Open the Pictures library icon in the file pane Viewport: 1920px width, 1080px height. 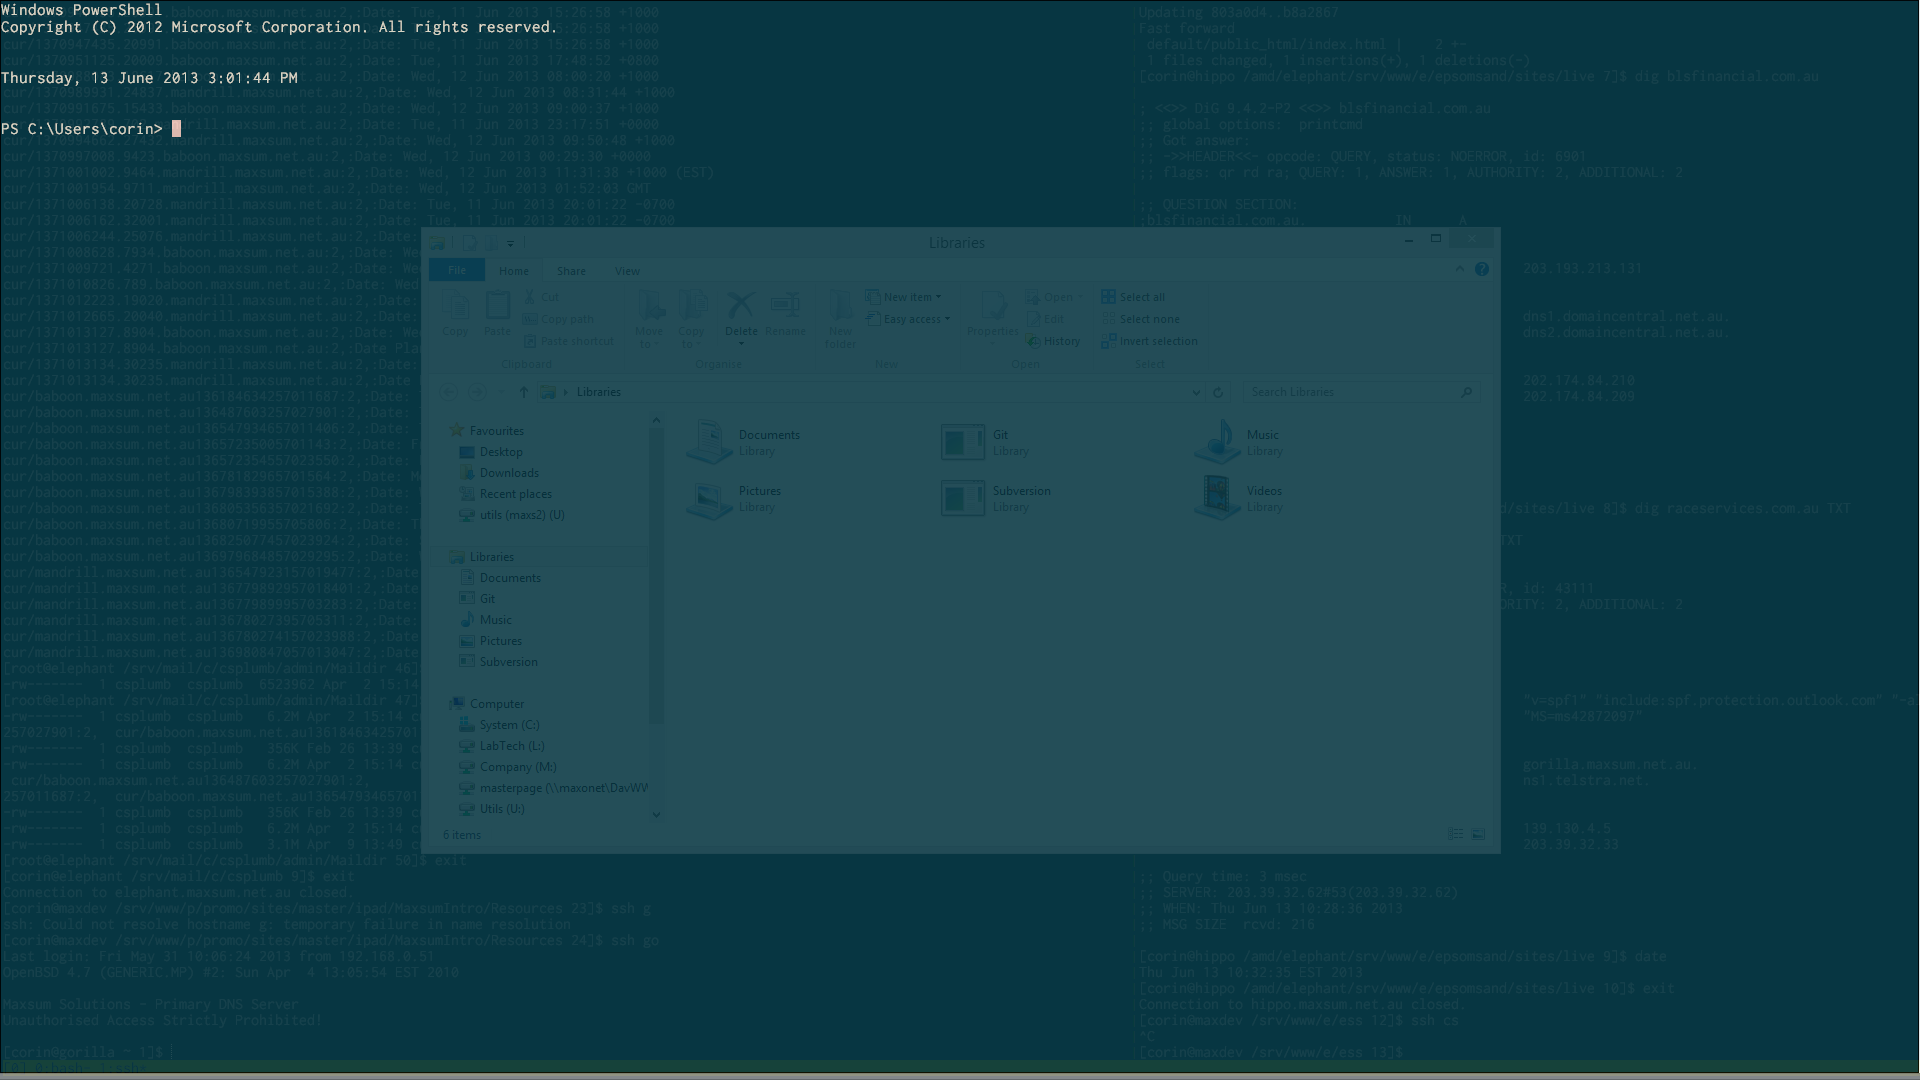click(710, 498)
